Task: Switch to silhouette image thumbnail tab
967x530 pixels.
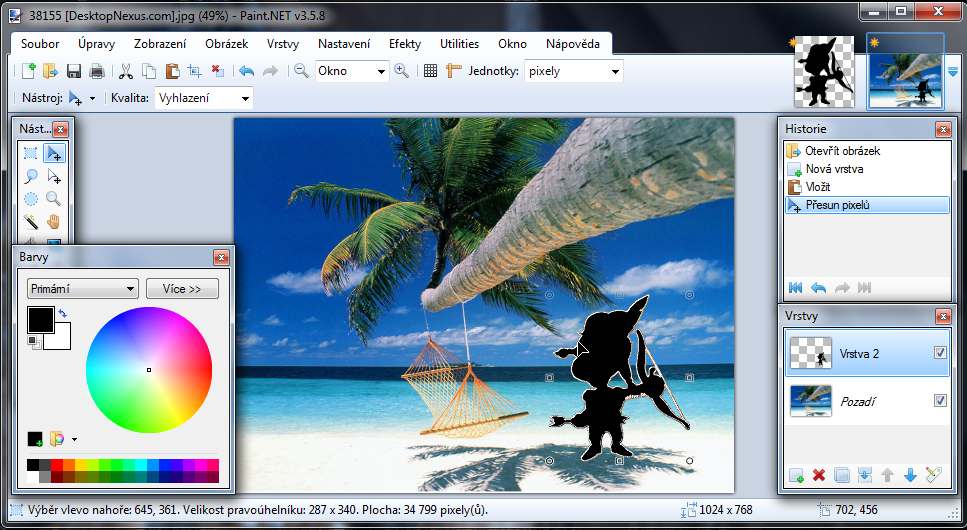Action: (x=824, y=72)
